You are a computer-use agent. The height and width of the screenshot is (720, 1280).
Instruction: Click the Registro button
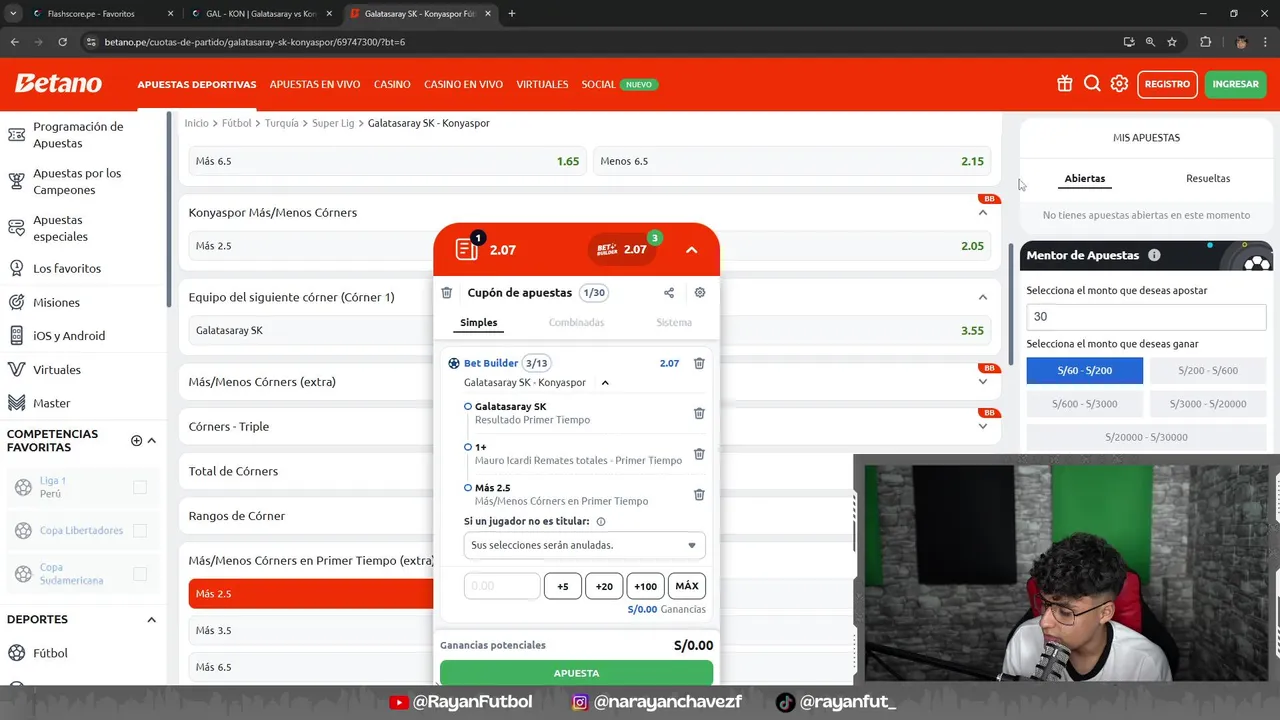tap(1167, 84)
